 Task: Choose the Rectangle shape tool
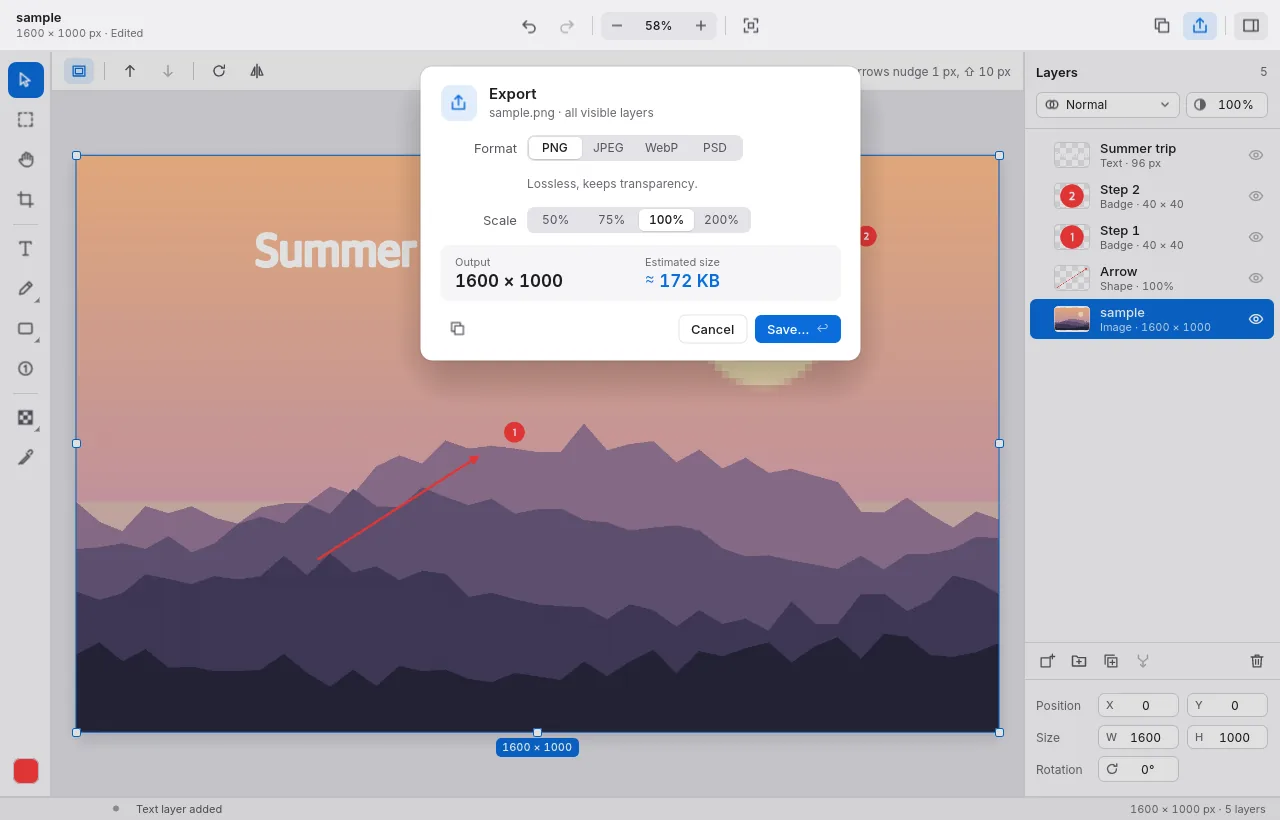[26, 329]
